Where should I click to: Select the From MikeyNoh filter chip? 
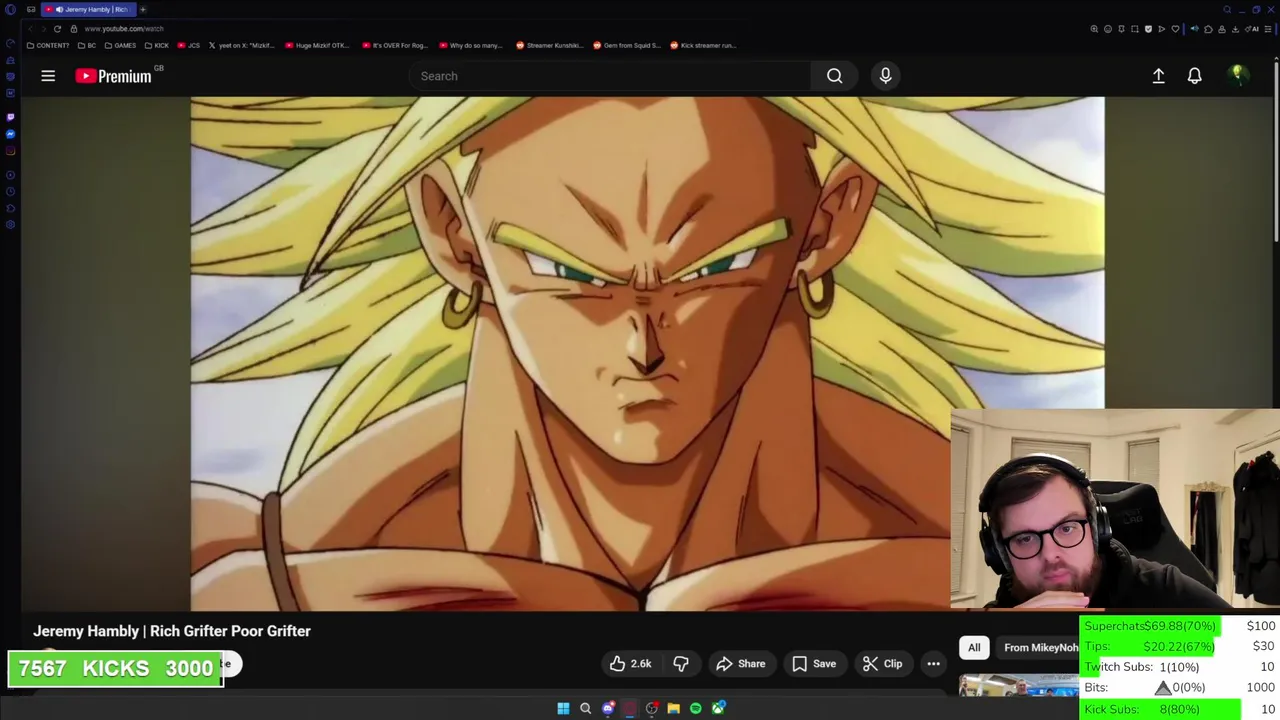[x=1040, y=648]
